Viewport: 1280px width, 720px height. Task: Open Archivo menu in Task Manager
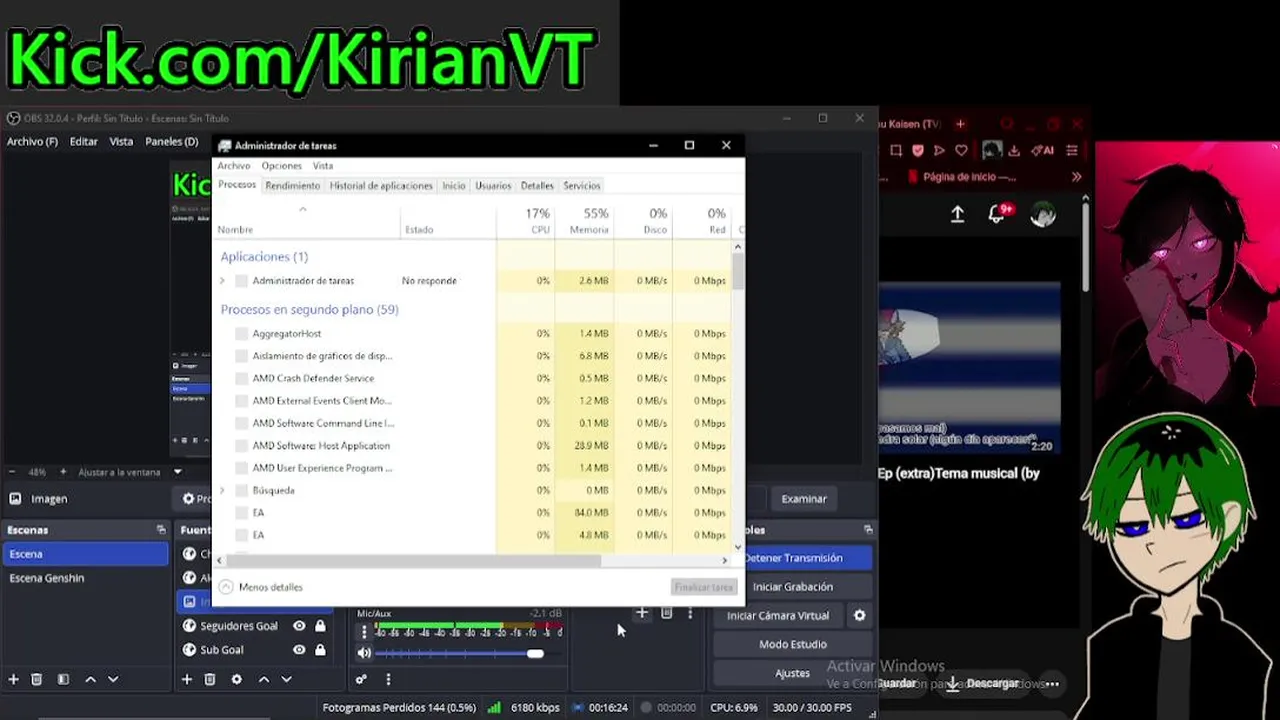pos(234,166)
